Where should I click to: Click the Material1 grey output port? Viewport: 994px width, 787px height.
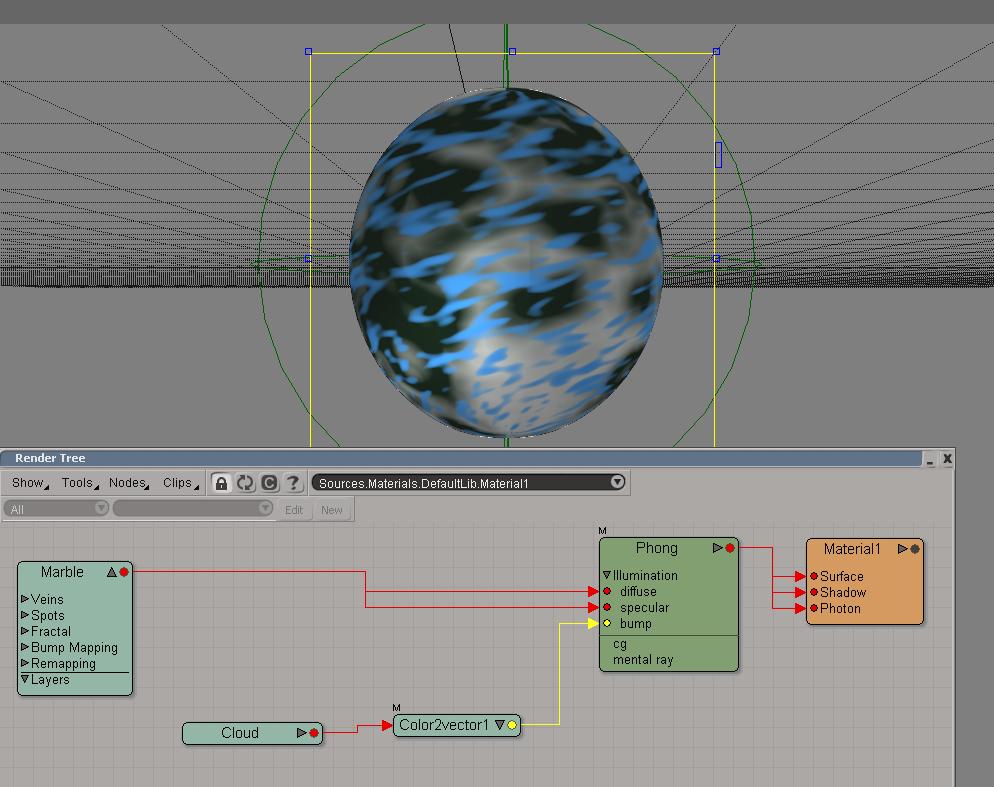point(915,549)
